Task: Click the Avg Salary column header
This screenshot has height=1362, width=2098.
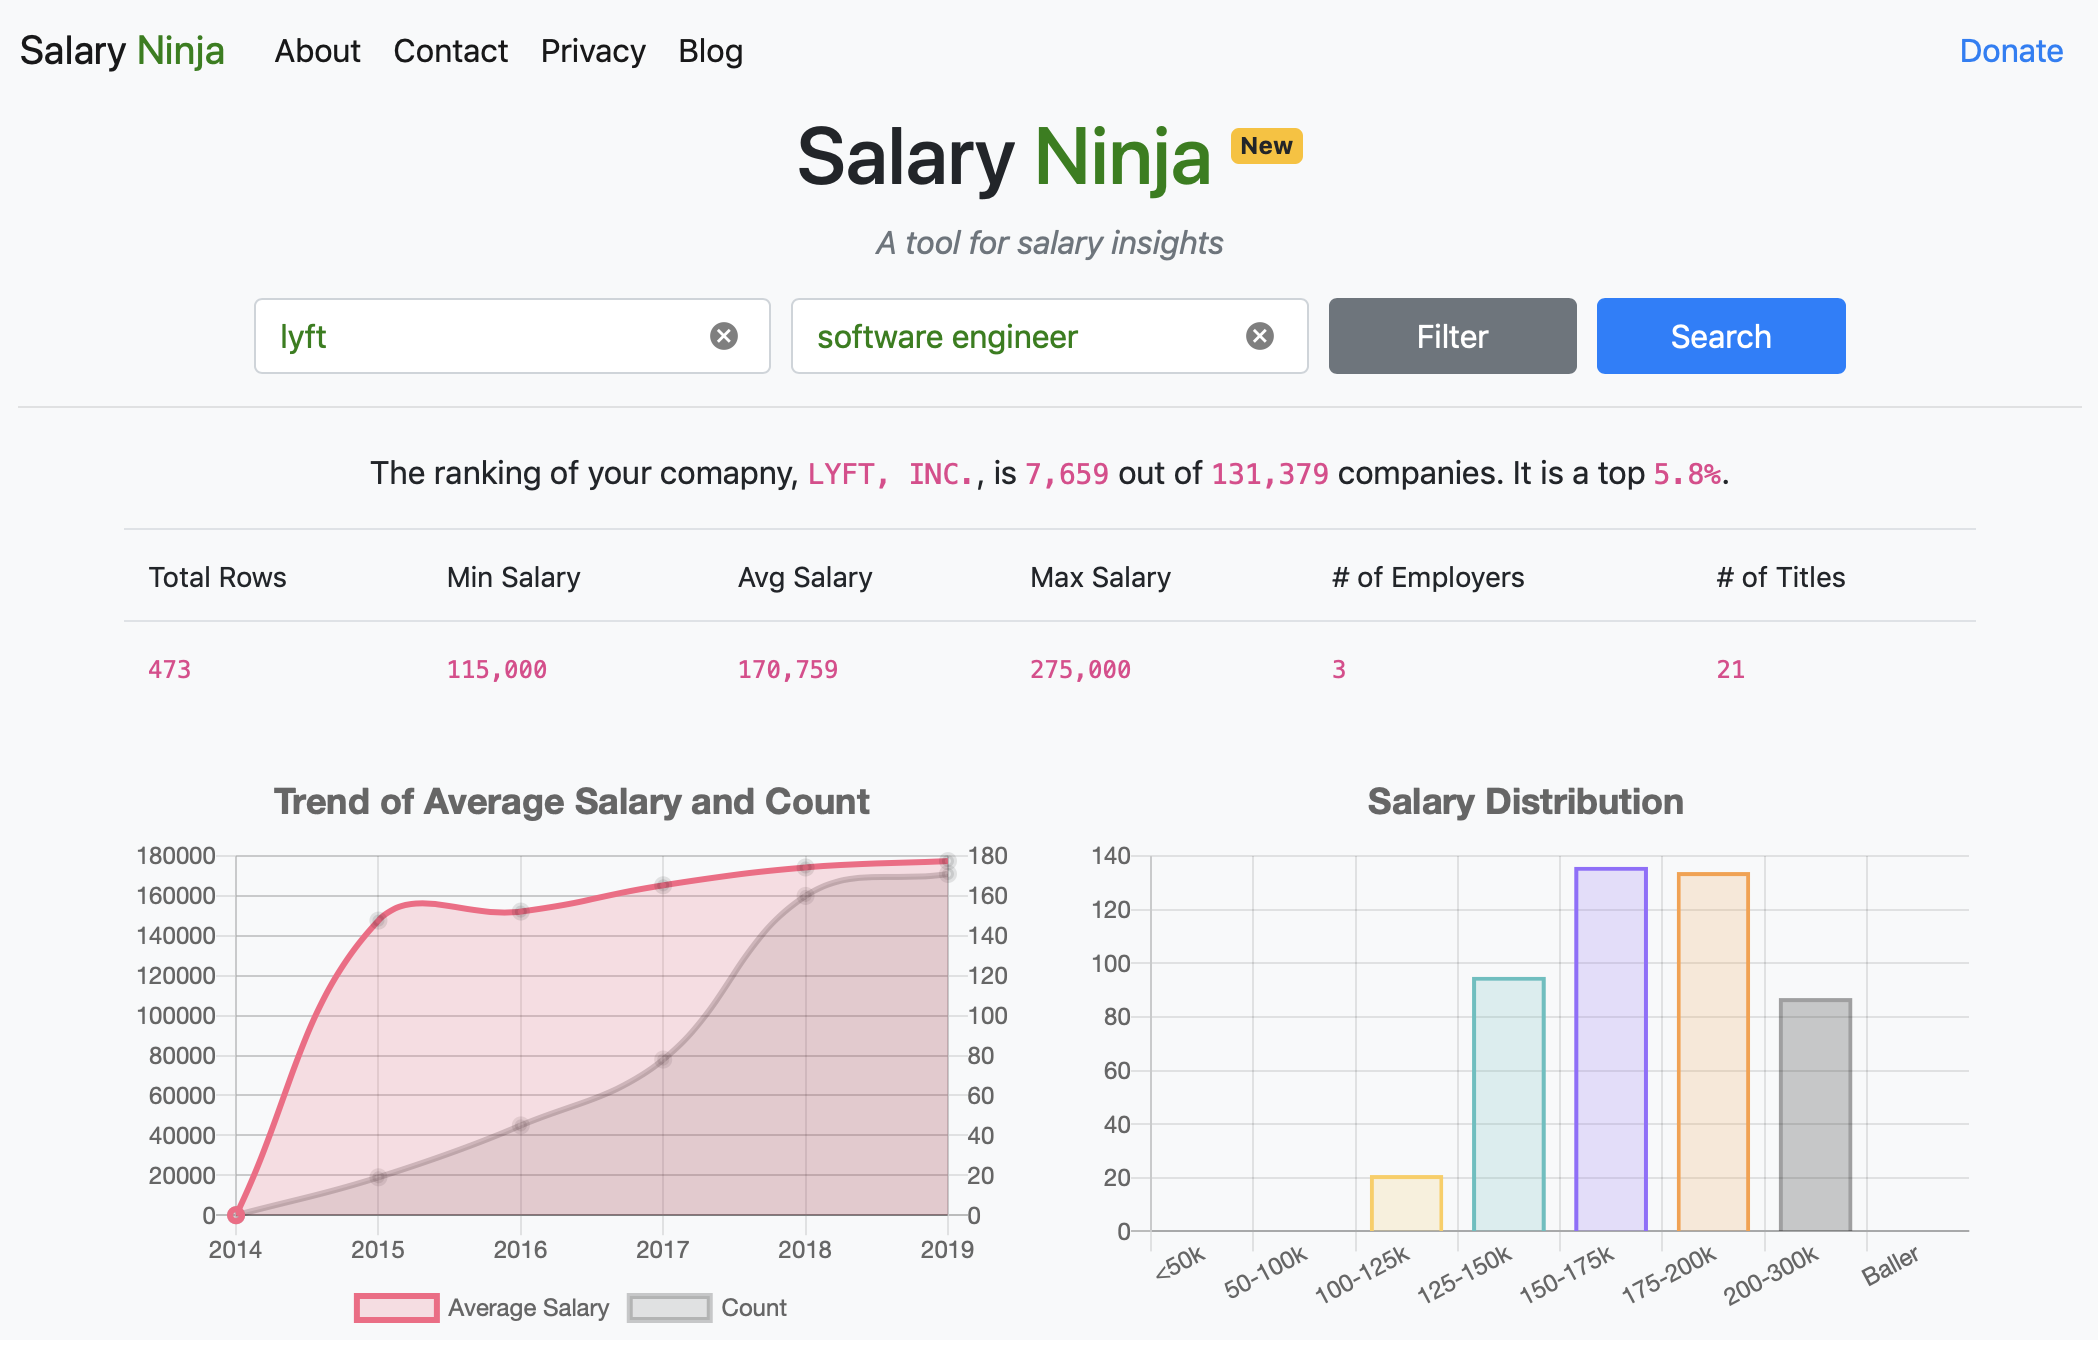Action: coord(805,577)
